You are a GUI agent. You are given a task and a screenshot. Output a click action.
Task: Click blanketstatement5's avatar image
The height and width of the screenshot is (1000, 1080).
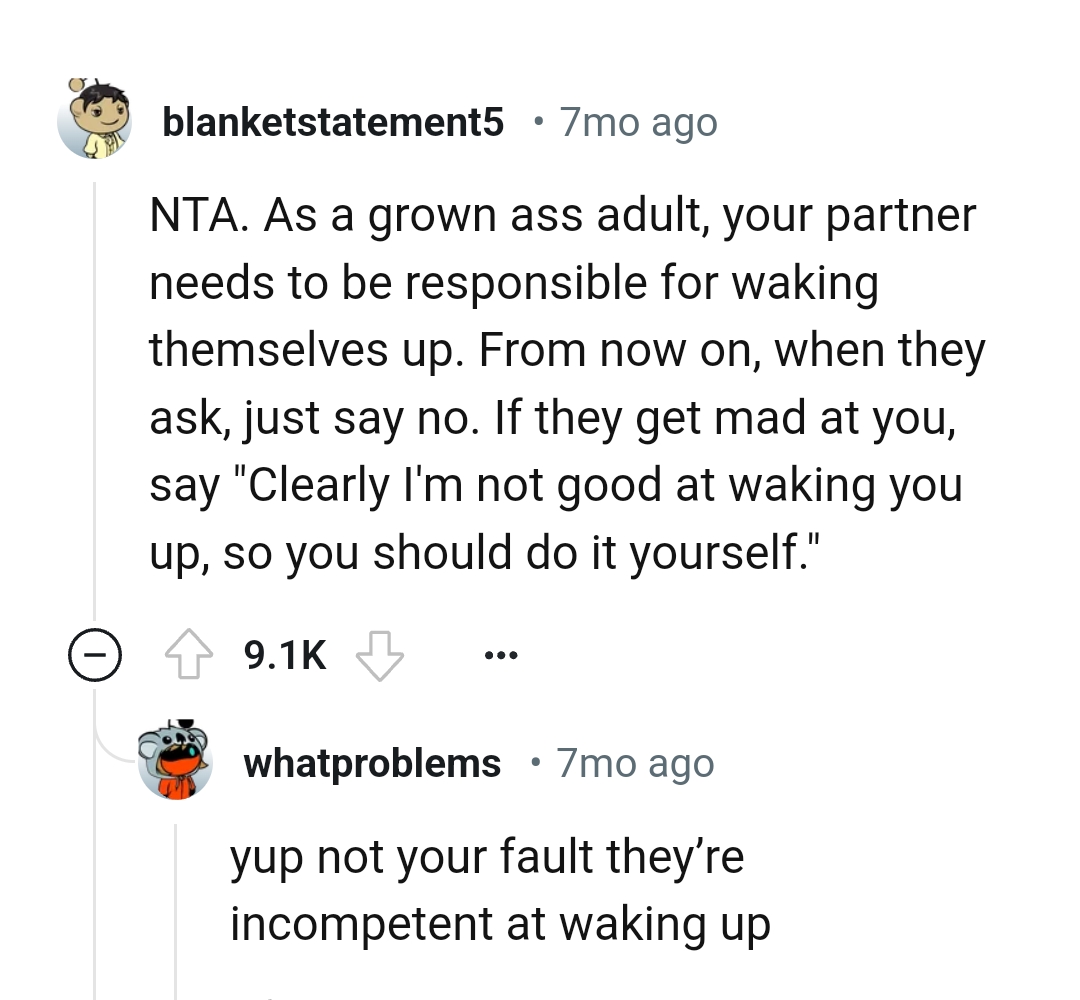pos(95,120)
